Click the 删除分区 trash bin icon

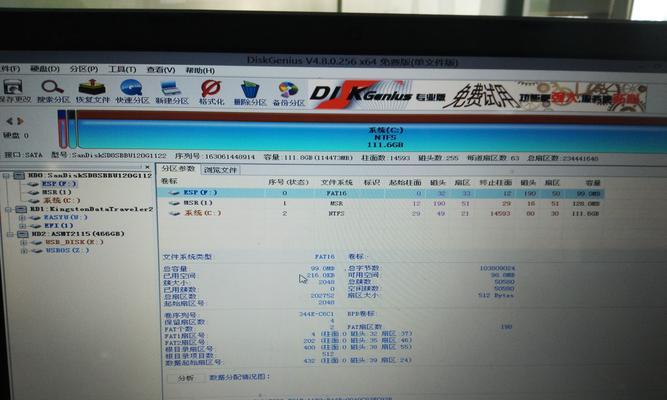tap(250, 89)
